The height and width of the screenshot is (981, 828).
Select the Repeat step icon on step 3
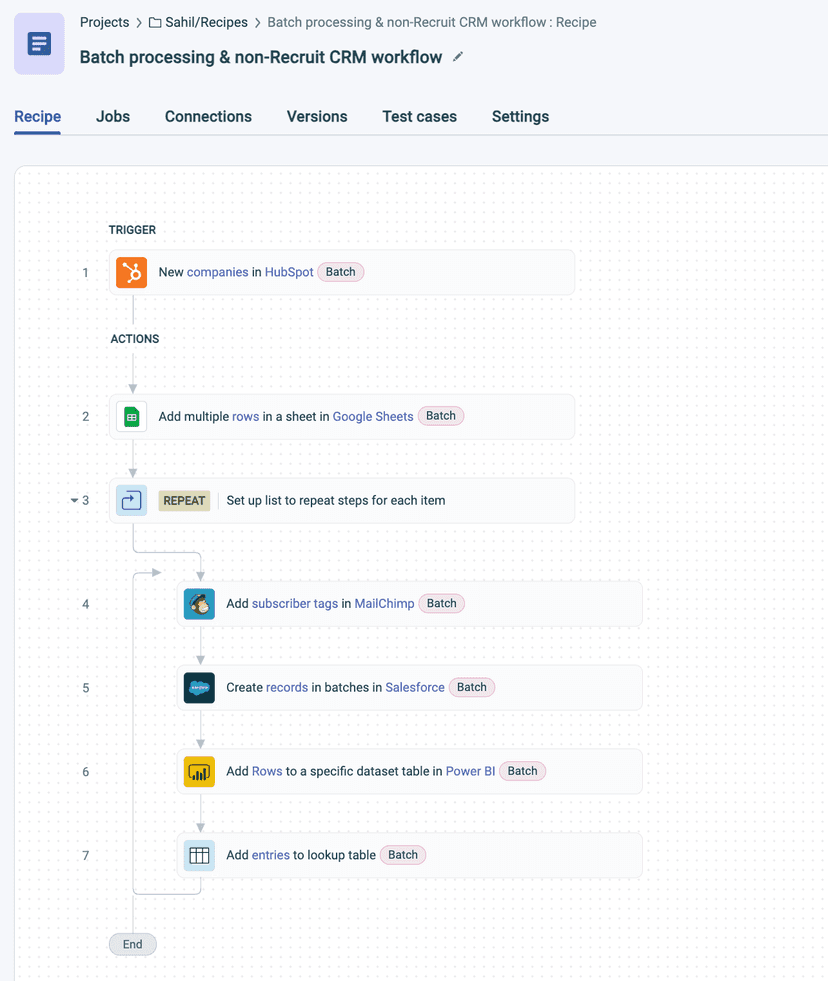pyautogui.click(x=131, y=499)
